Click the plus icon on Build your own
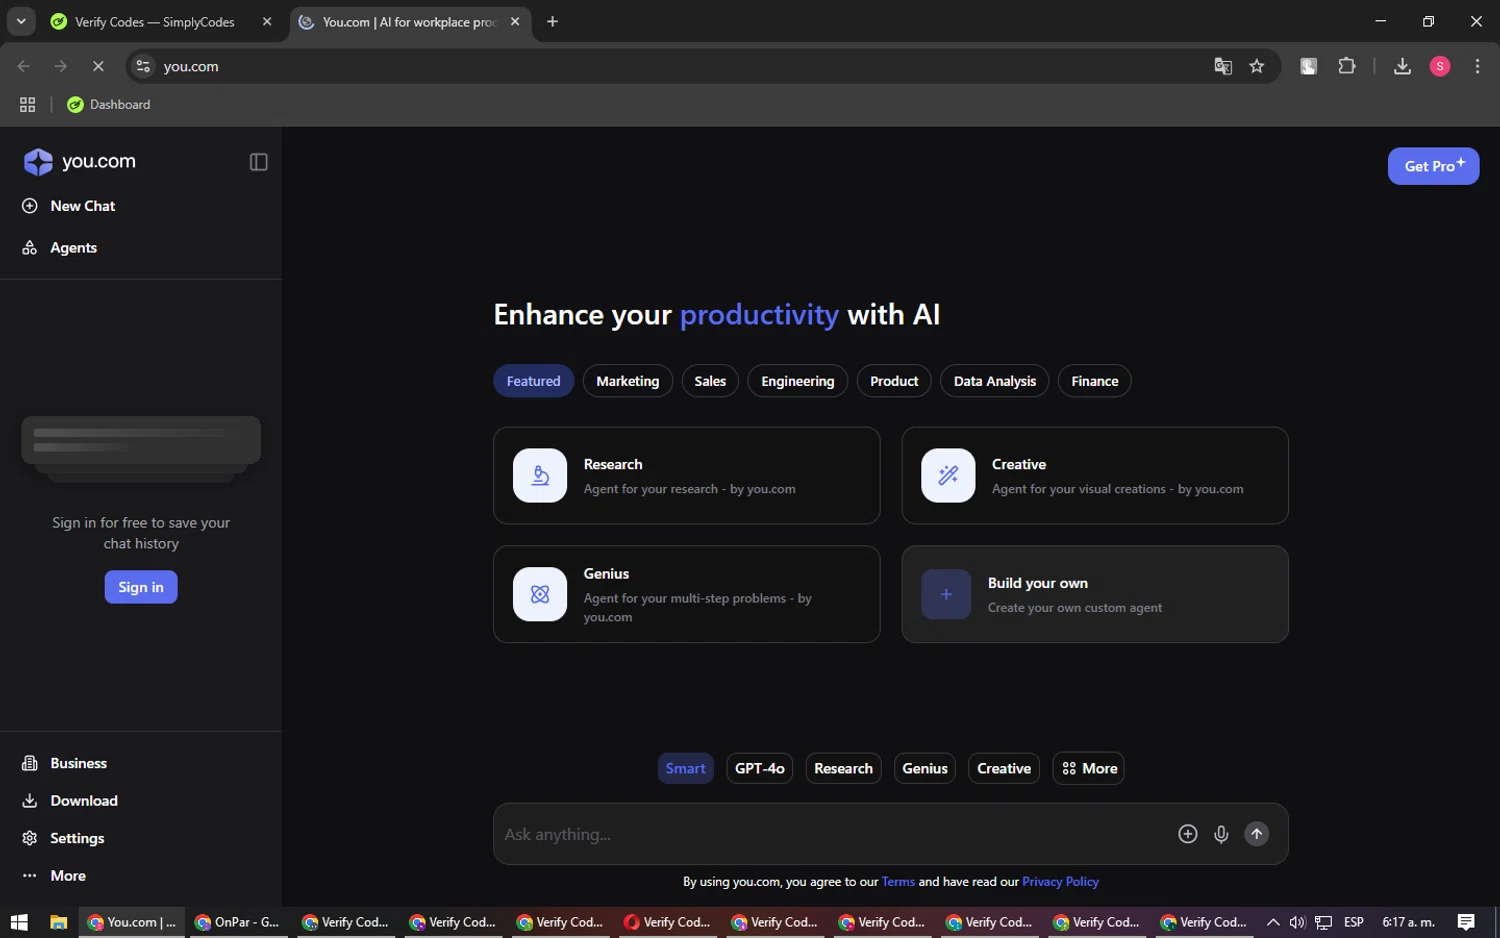The image size is (1500, 938). pos(946,594)
